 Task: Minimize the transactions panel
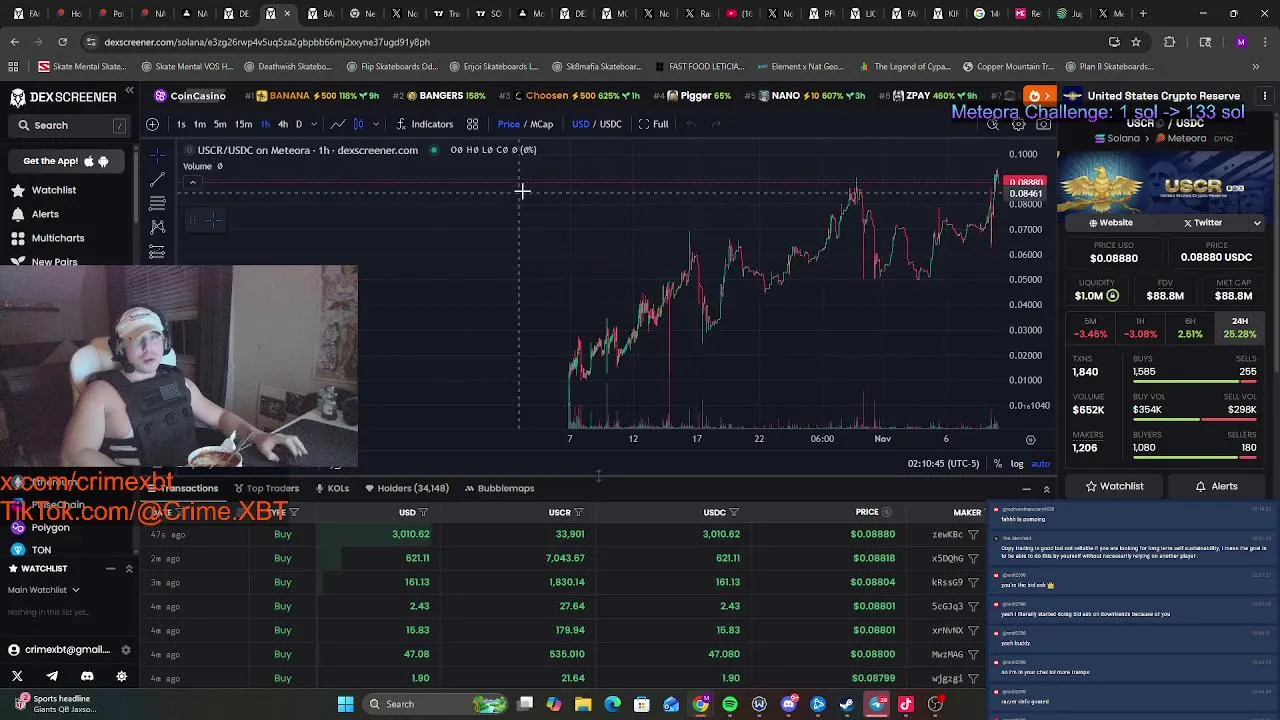tap(1026, 489)
